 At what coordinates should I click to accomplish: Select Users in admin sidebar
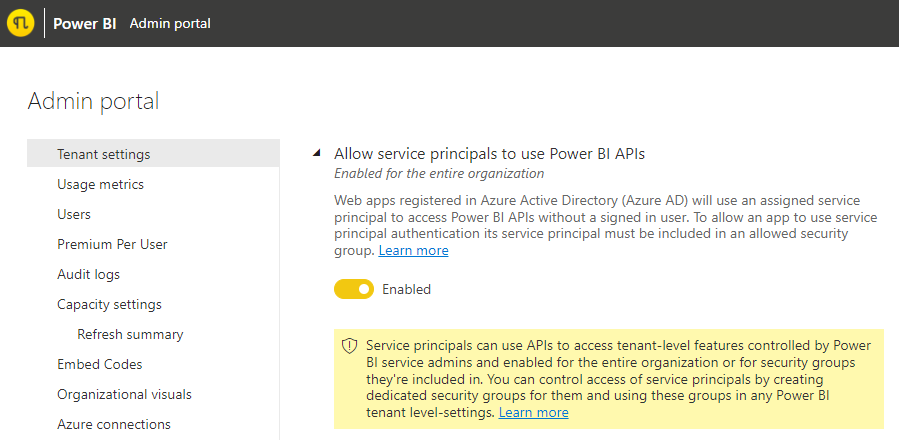pyautogui.click(x=74, y=214)
